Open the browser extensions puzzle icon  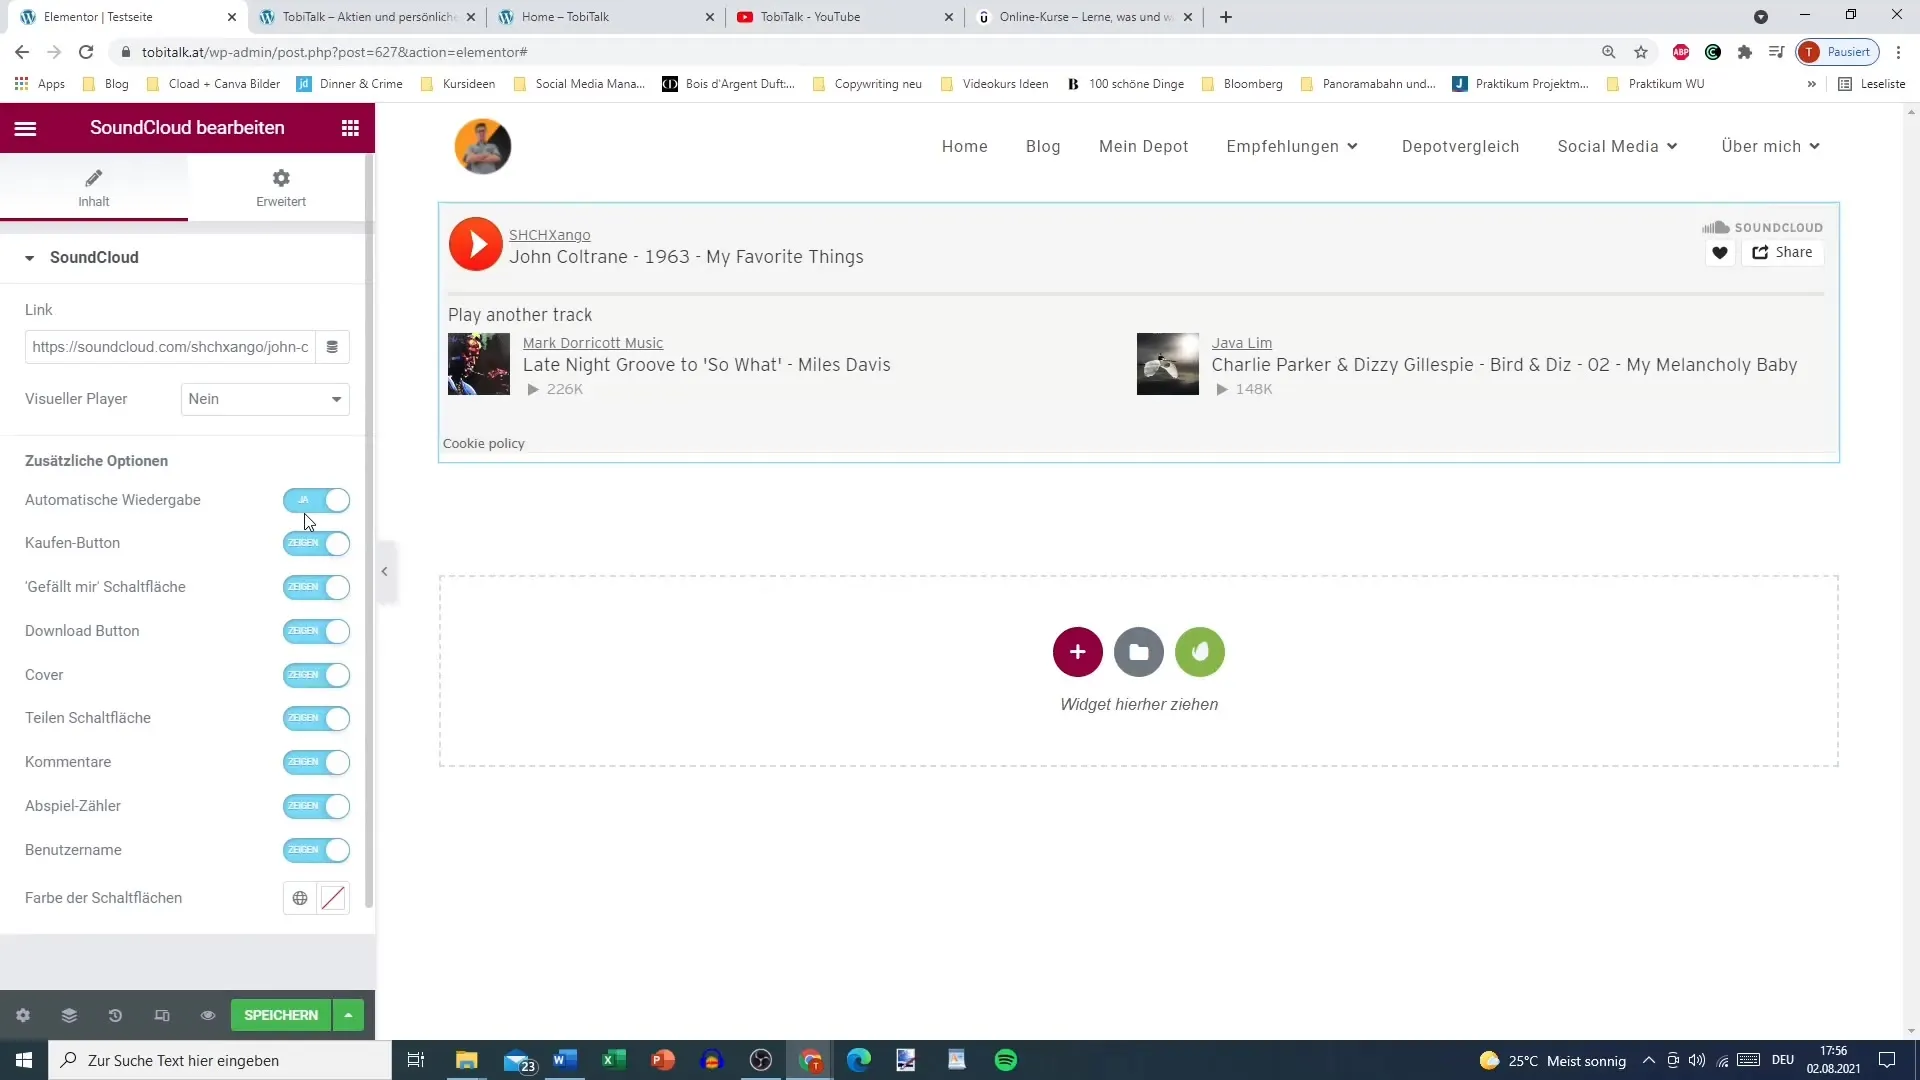click(x=1745, y=52)
